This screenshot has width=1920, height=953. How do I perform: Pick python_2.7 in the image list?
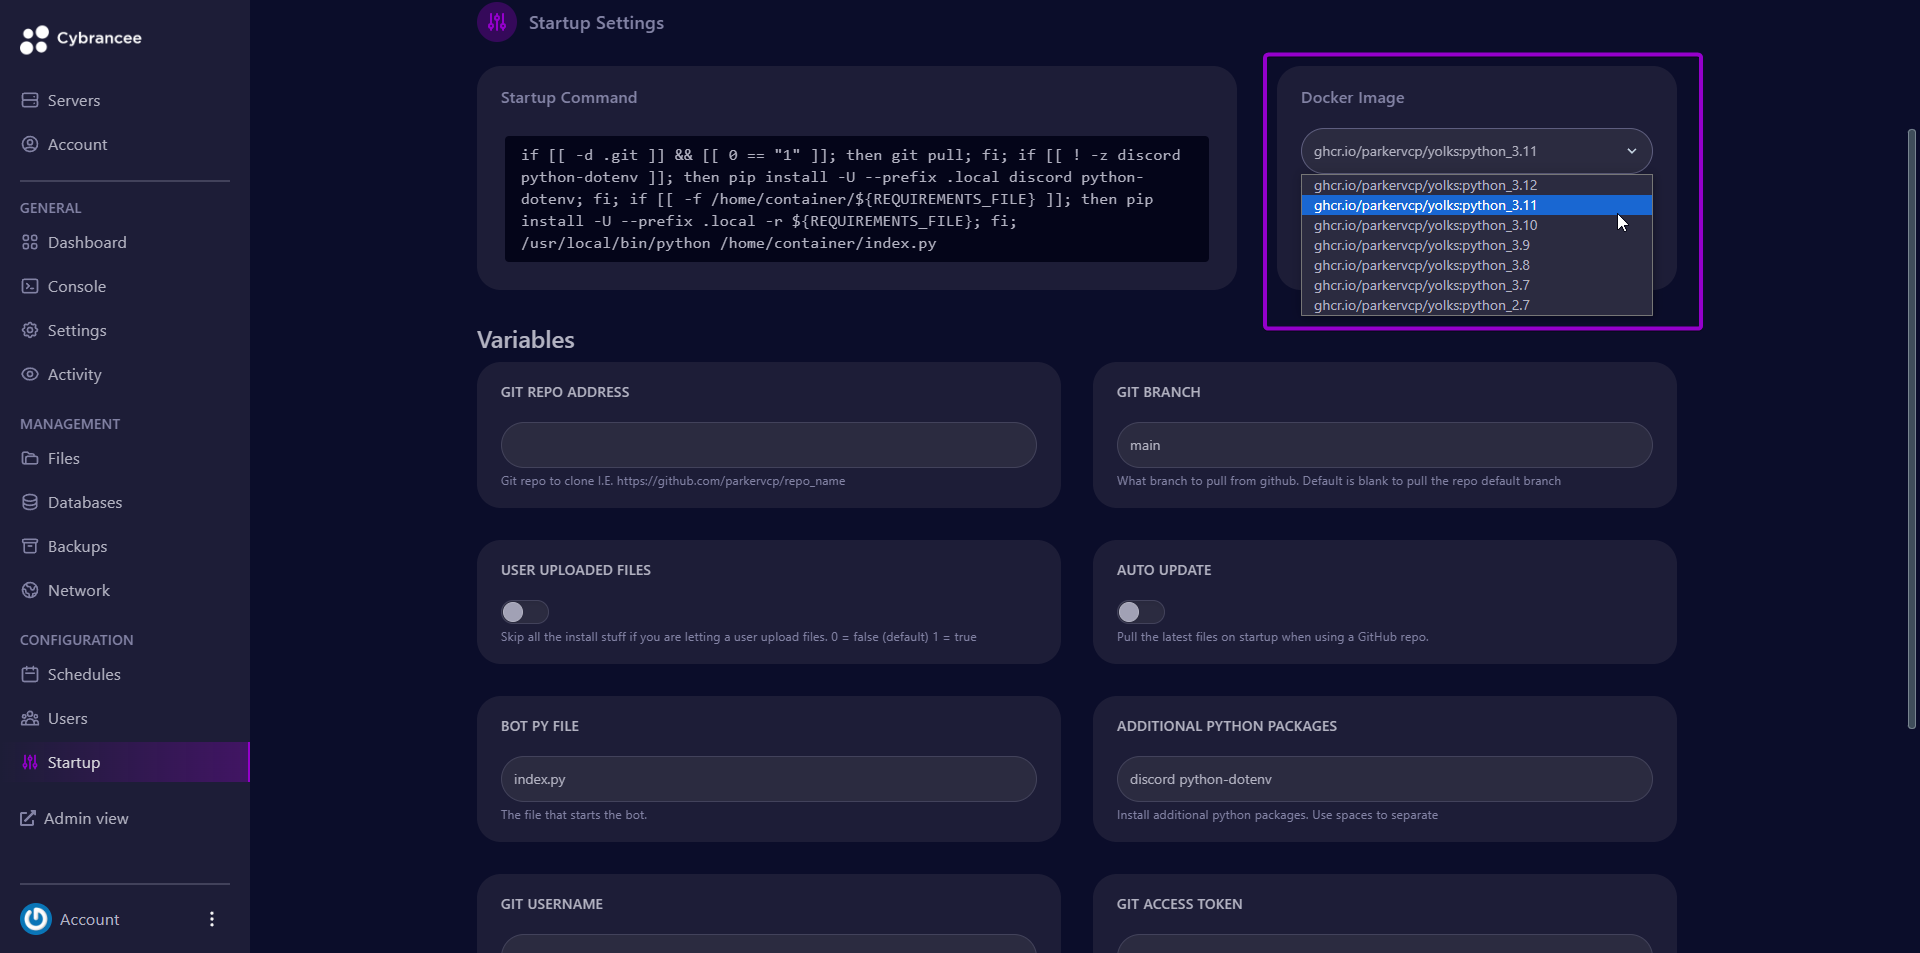click(x=1420, y=305)
